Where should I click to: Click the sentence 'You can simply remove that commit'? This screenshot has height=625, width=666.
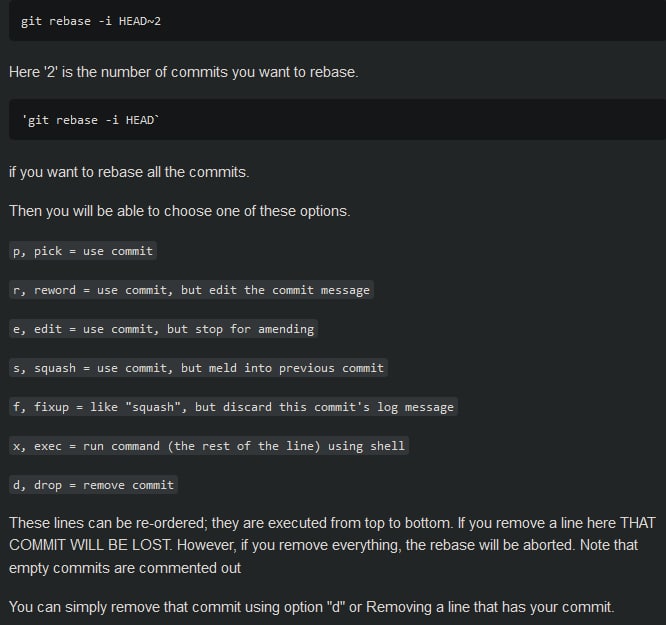312,607
